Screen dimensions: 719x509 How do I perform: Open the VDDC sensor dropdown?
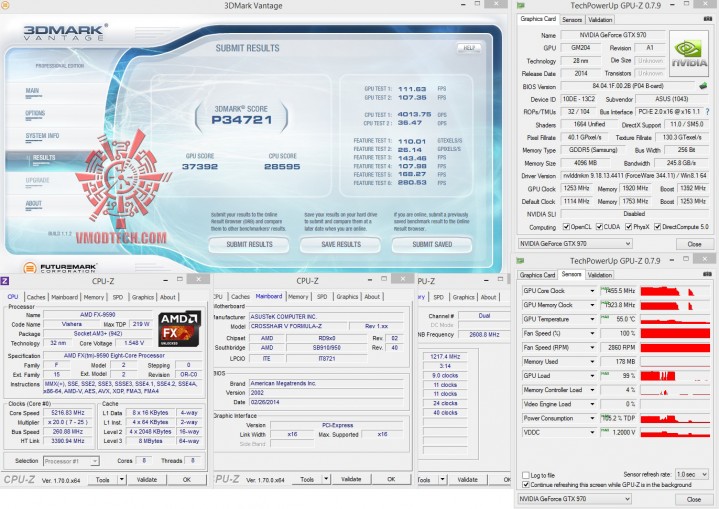(x=592, y=432)
